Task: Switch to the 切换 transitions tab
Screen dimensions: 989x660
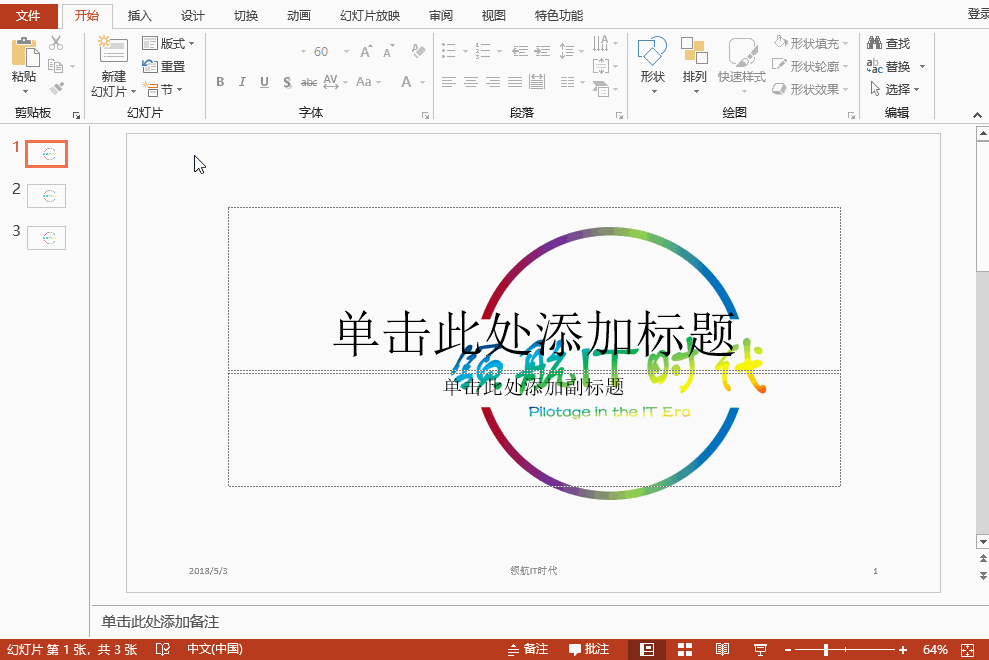Action: tap(246, 16)
